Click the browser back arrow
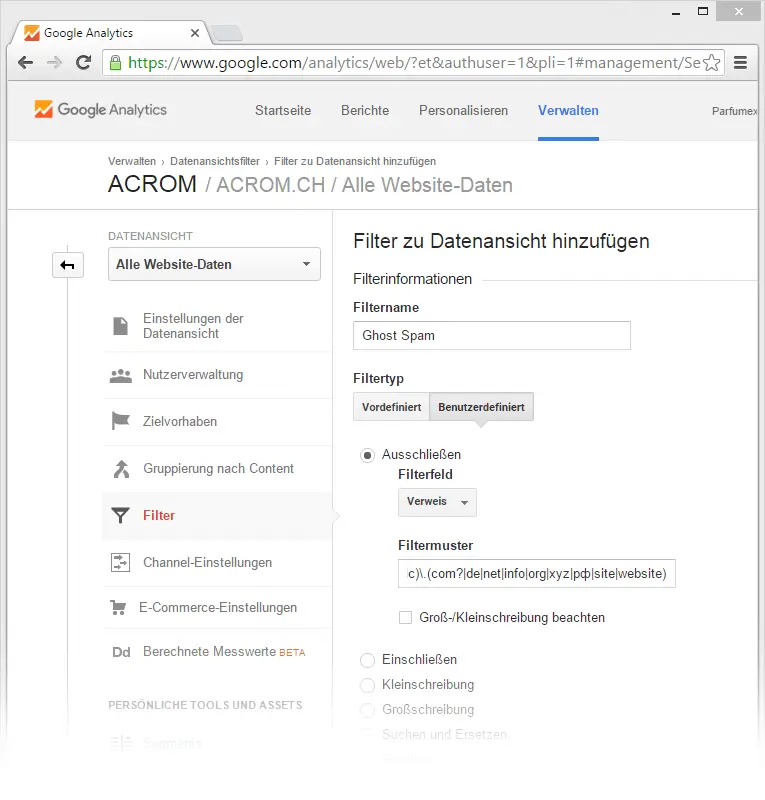765x800 pixels. tap(26, 62)
